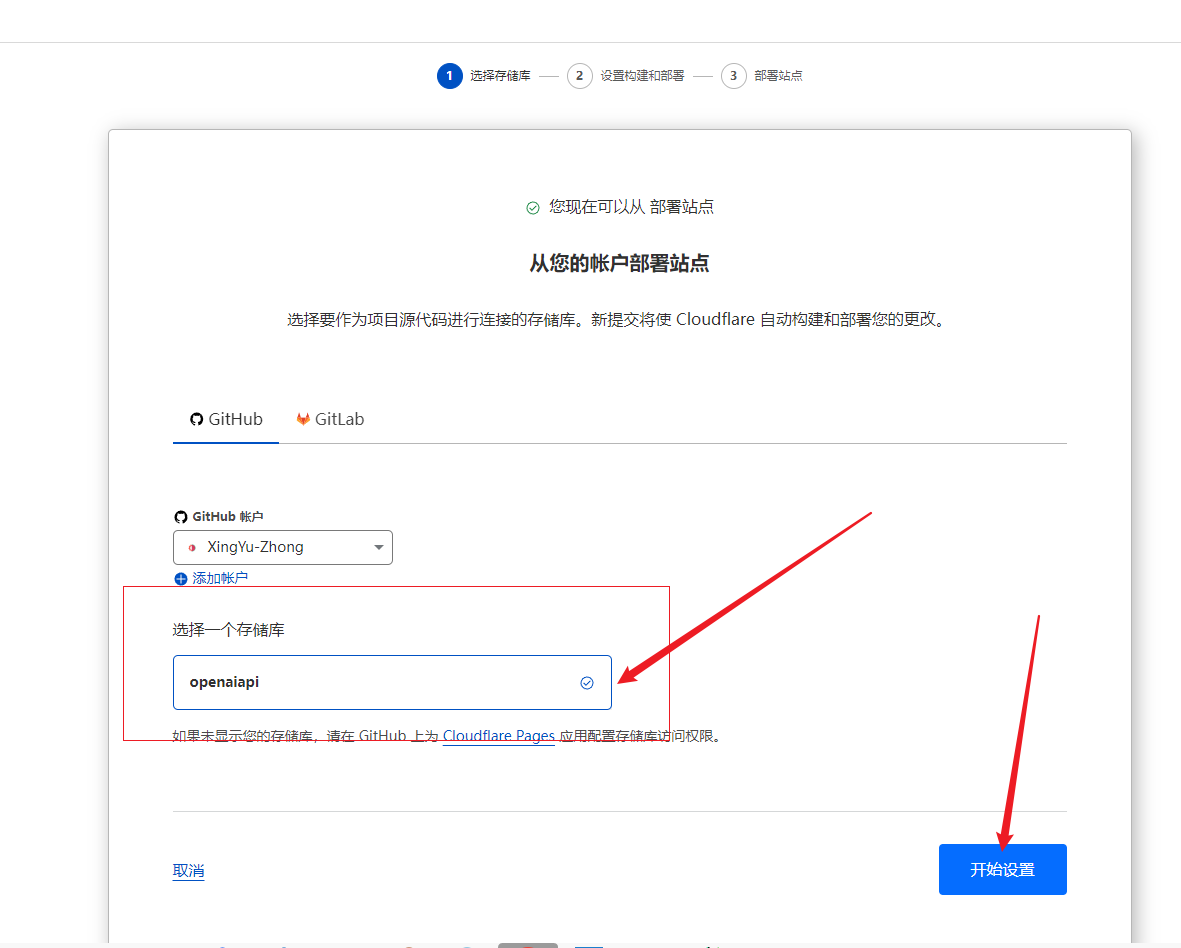Click step 1 选择存储库 circle

click(450, 76)
